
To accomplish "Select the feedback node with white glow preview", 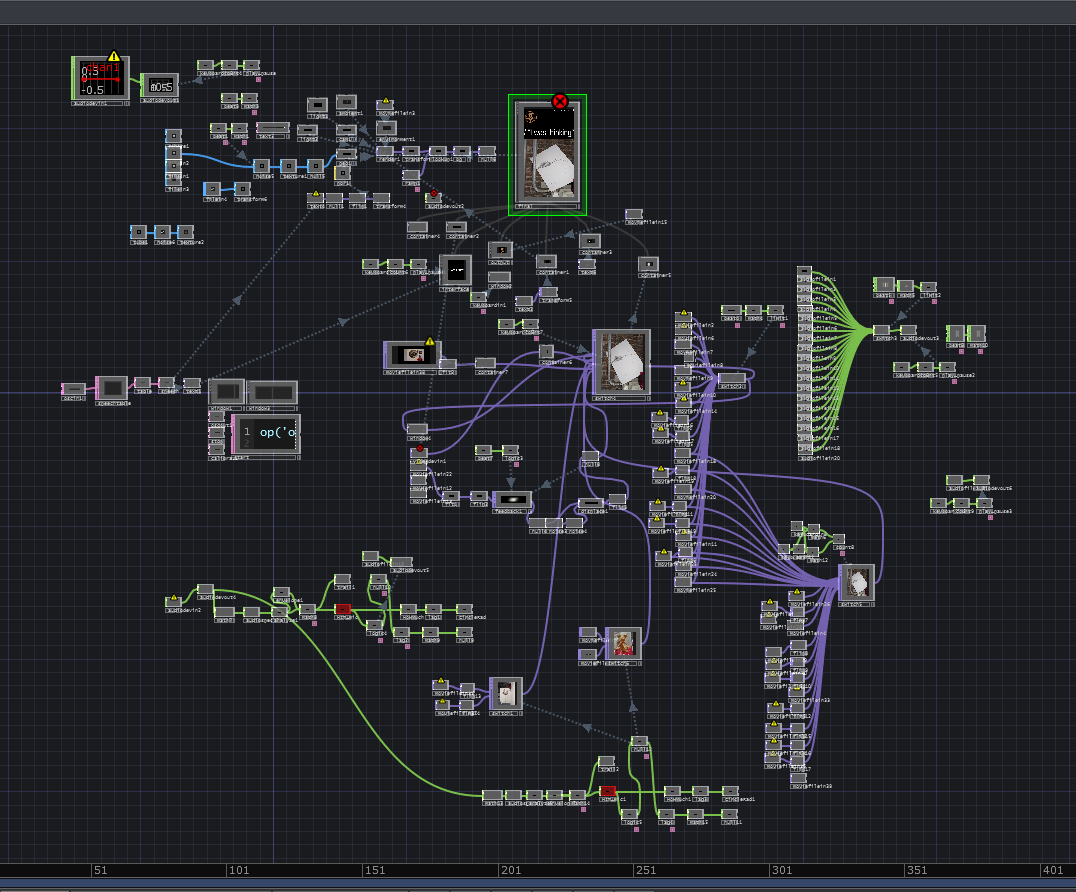I will (x=512, y=498).
